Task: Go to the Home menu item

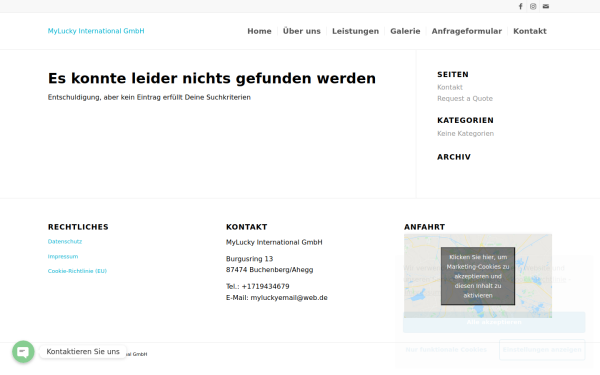Action: click(259, 31)
